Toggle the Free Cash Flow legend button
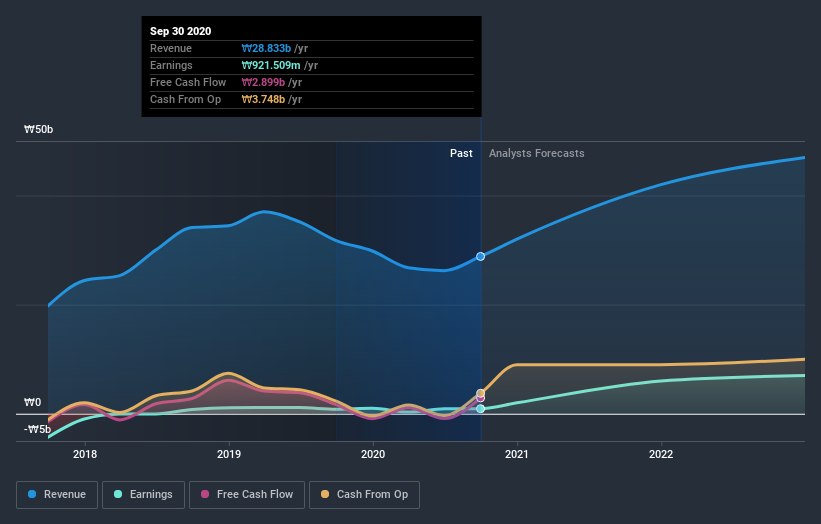The image size is (821, 524). [247, 495]
